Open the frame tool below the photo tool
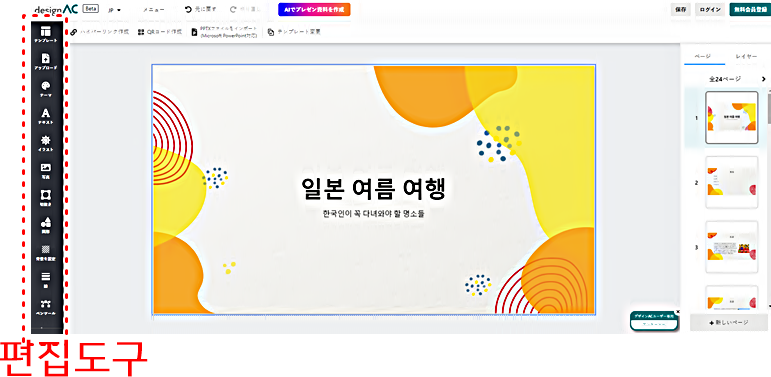 [45, 199]
